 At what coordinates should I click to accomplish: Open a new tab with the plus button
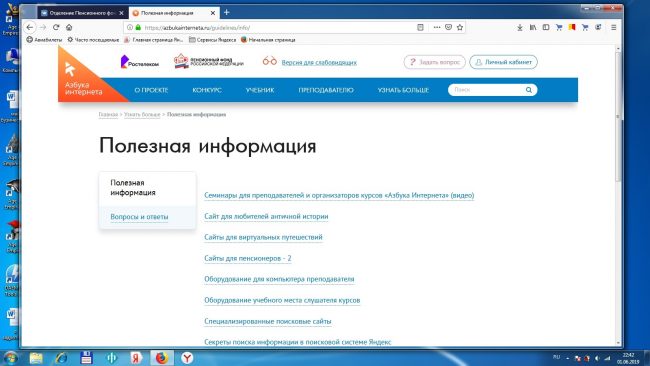pos(226,12)
